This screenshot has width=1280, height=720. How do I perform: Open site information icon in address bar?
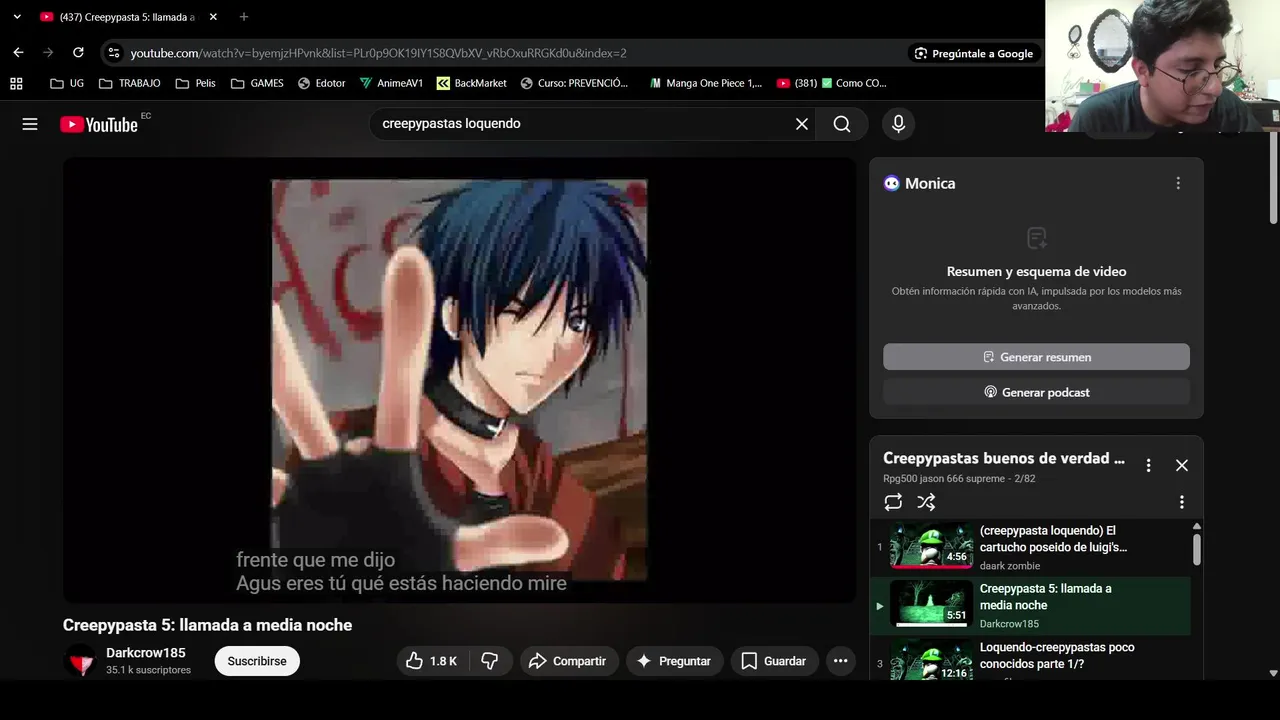click(114, 53)
